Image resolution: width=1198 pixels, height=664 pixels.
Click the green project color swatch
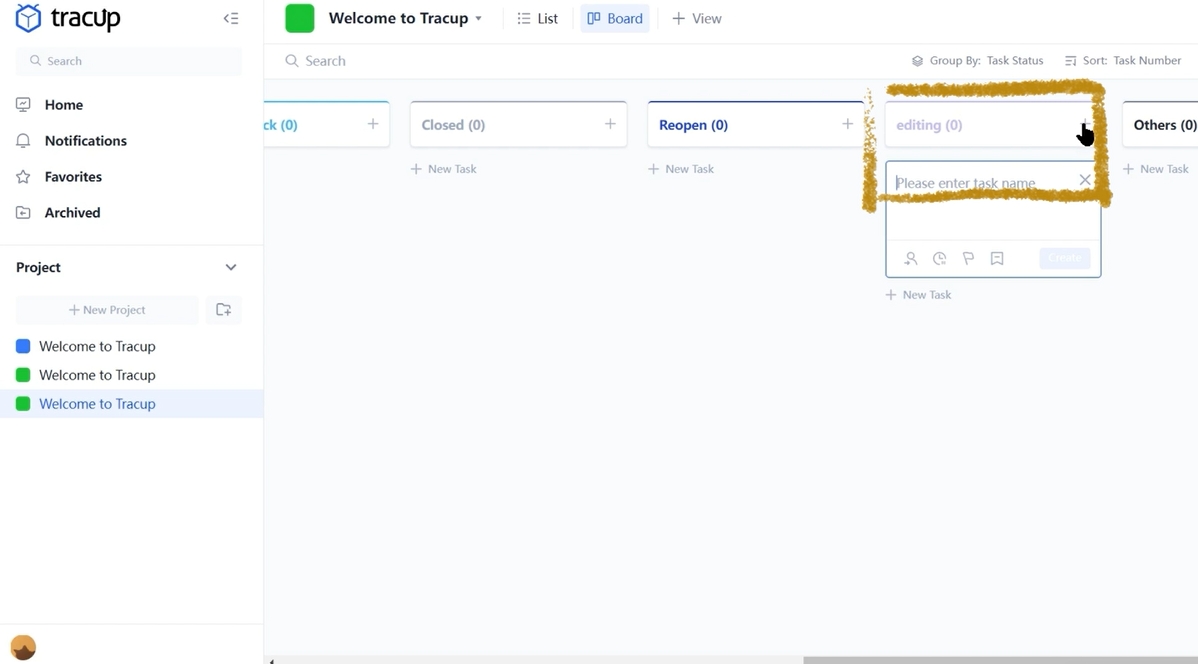pos(299,18)
